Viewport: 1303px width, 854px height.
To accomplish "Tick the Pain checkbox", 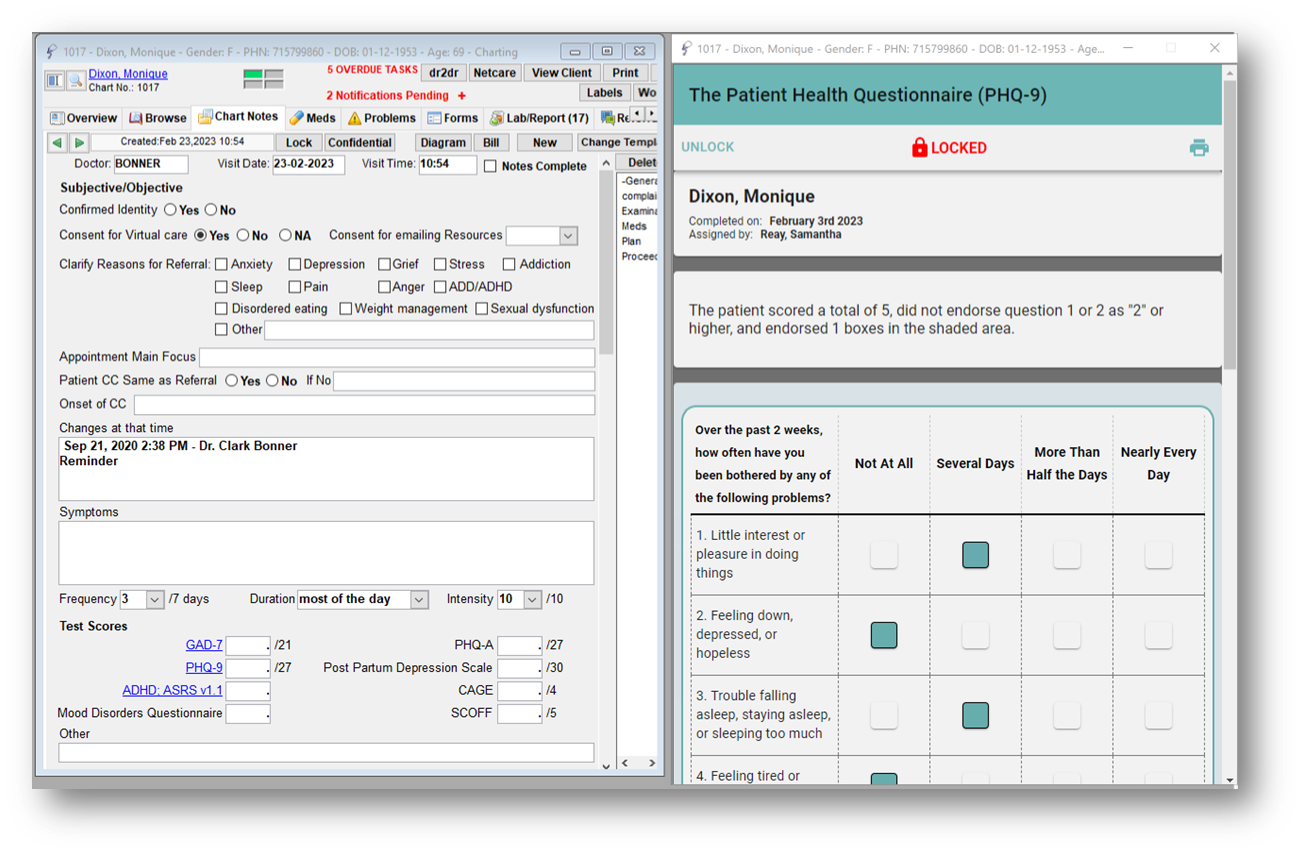I will click(x=295, y=287).
